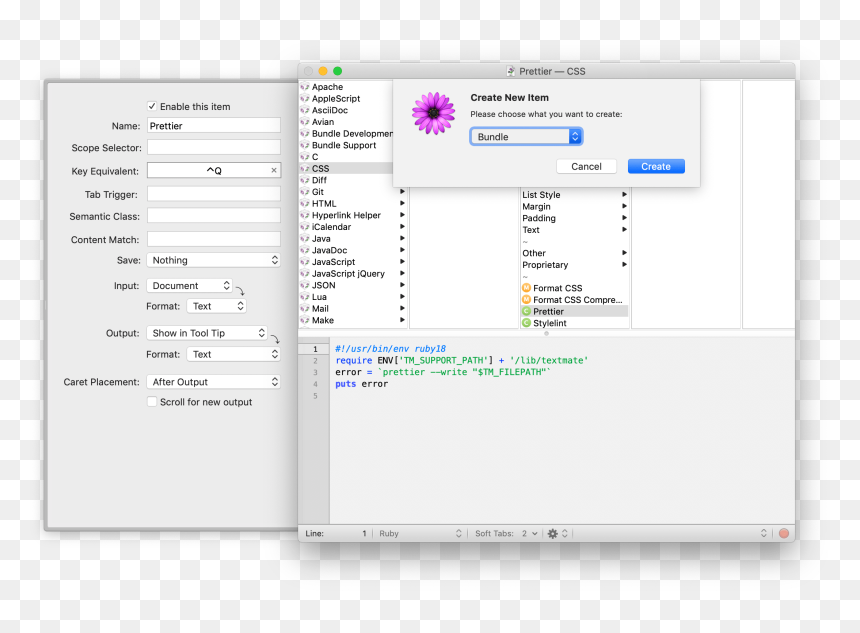Viewport: 860px width, 633px height.
Task: Open the Input Format dropdown
Action: click(217, 306)
